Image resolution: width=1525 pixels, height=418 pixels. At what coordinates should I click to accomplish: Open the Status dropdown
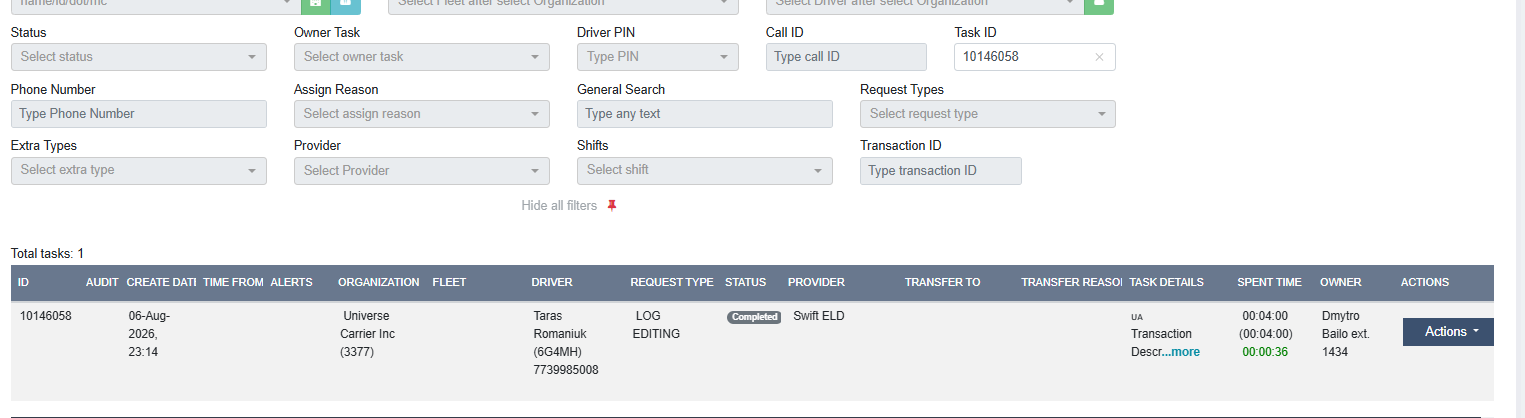[x=139, y=57]
